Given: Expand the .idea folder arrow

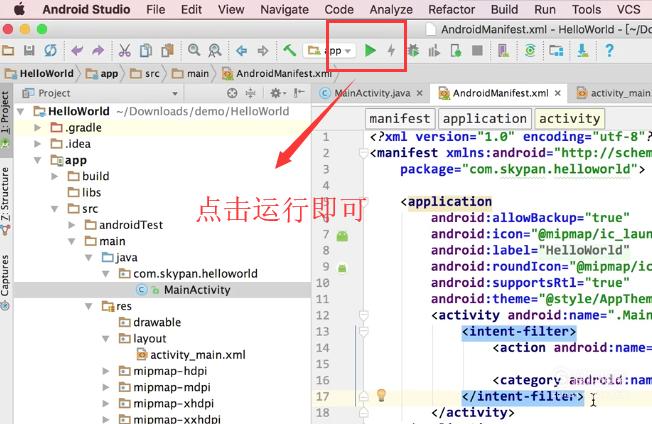Looking at the screenshot, I should [x=37, y=144].
